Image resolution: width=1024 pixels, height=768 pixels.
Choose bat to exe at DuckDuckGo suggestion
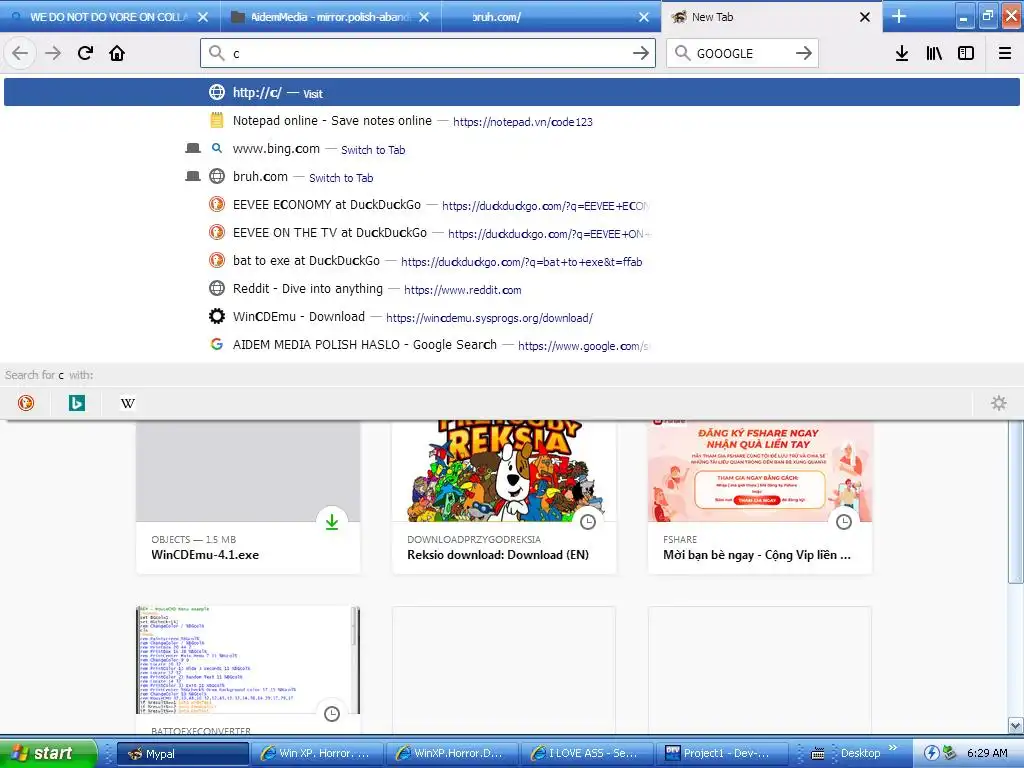click(x=512, y=261)
